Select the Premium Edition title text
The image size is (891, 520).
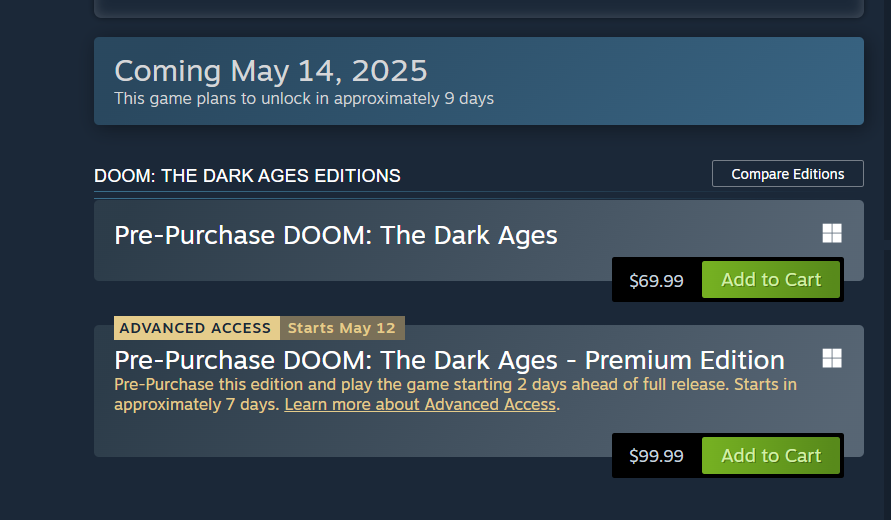pyautogui.click(x=449, y=360)
